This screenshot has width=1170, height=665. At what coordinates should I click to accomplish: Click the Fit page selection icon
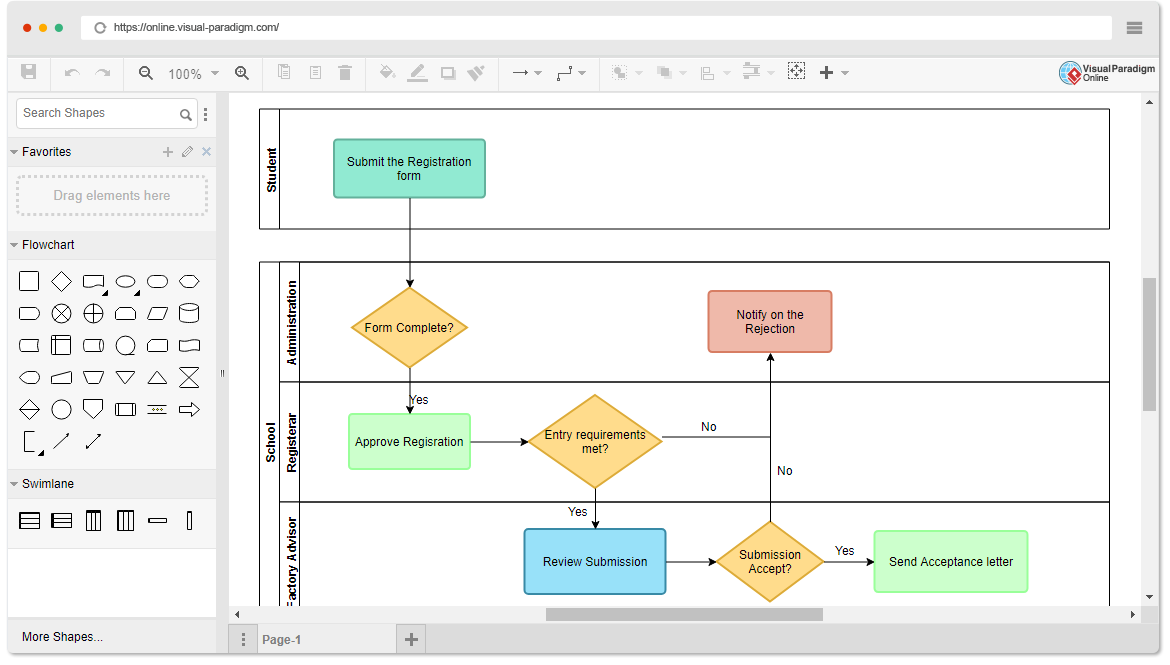coord(796,72)
